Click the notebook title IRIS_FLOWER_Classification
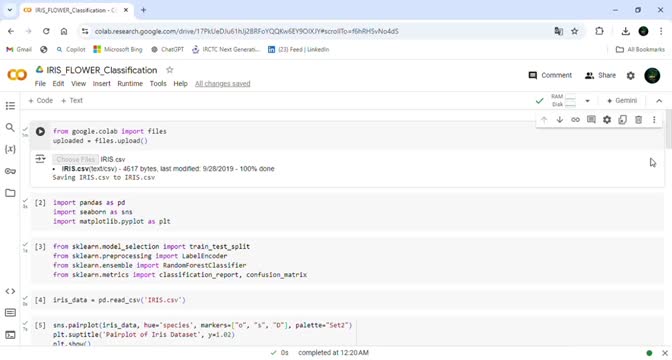This screenshot has width=672, height=360. (x=102, y=70)
